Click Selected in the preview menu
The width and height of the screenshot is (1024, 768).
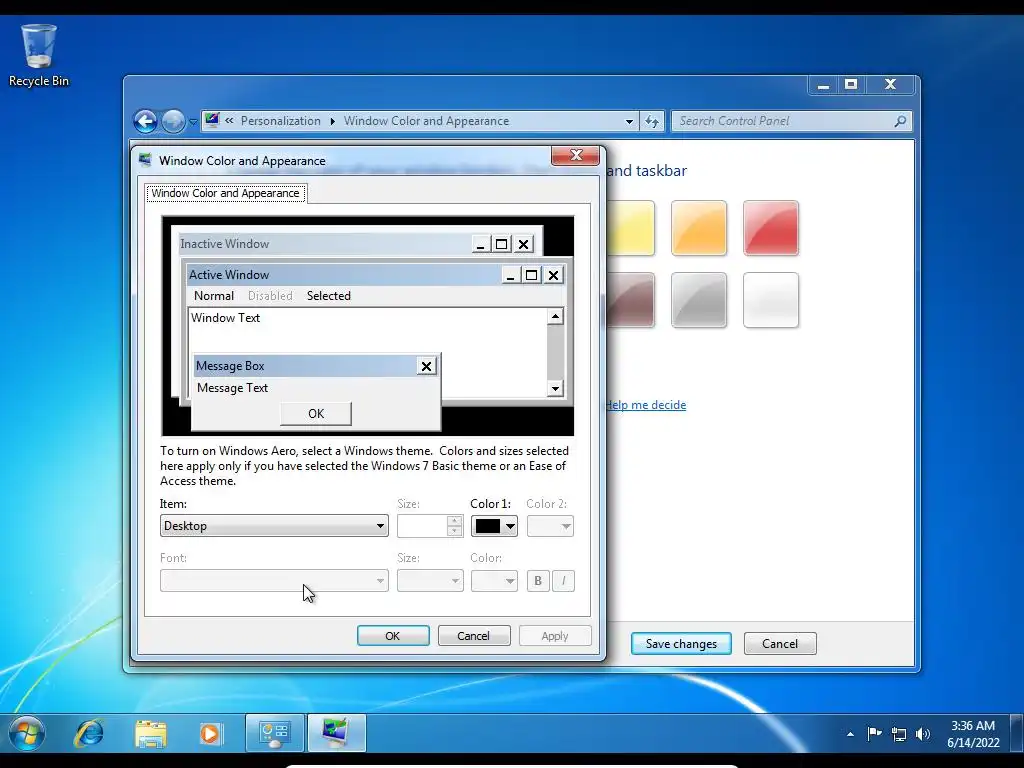coord(328,296)
